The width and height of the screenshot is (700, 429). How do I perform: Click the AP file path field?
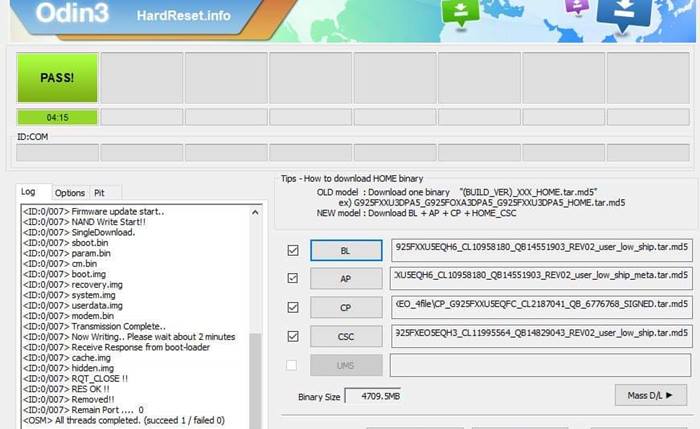[x=542, y=279]
